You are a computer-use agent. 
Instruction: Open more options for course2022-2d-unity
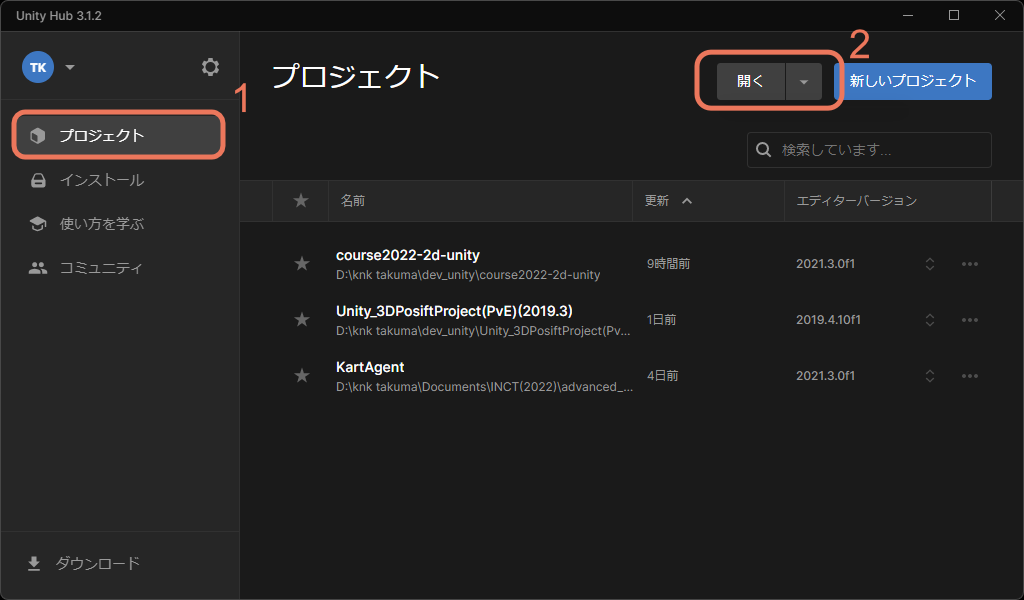click(970, 264)
